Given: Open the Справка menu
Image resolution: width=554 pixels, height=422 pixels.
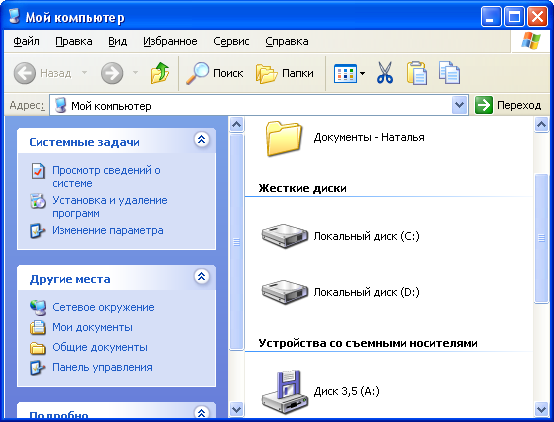Looking at the screenshot, I should (287, 41).
